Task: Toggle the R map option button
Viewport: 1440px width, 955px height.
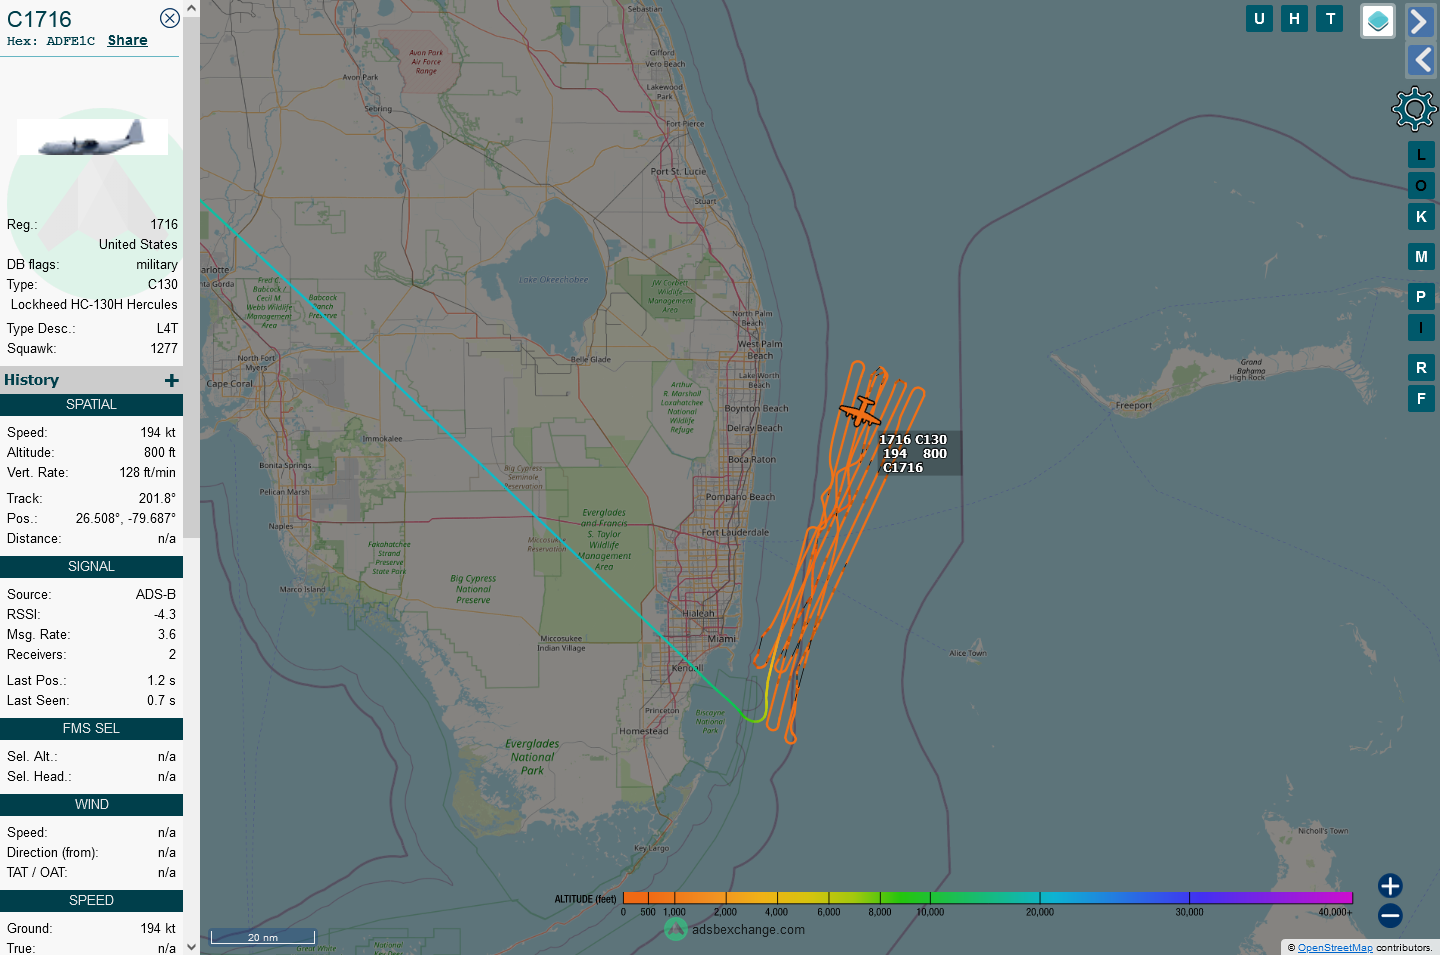Action: 1421,368
